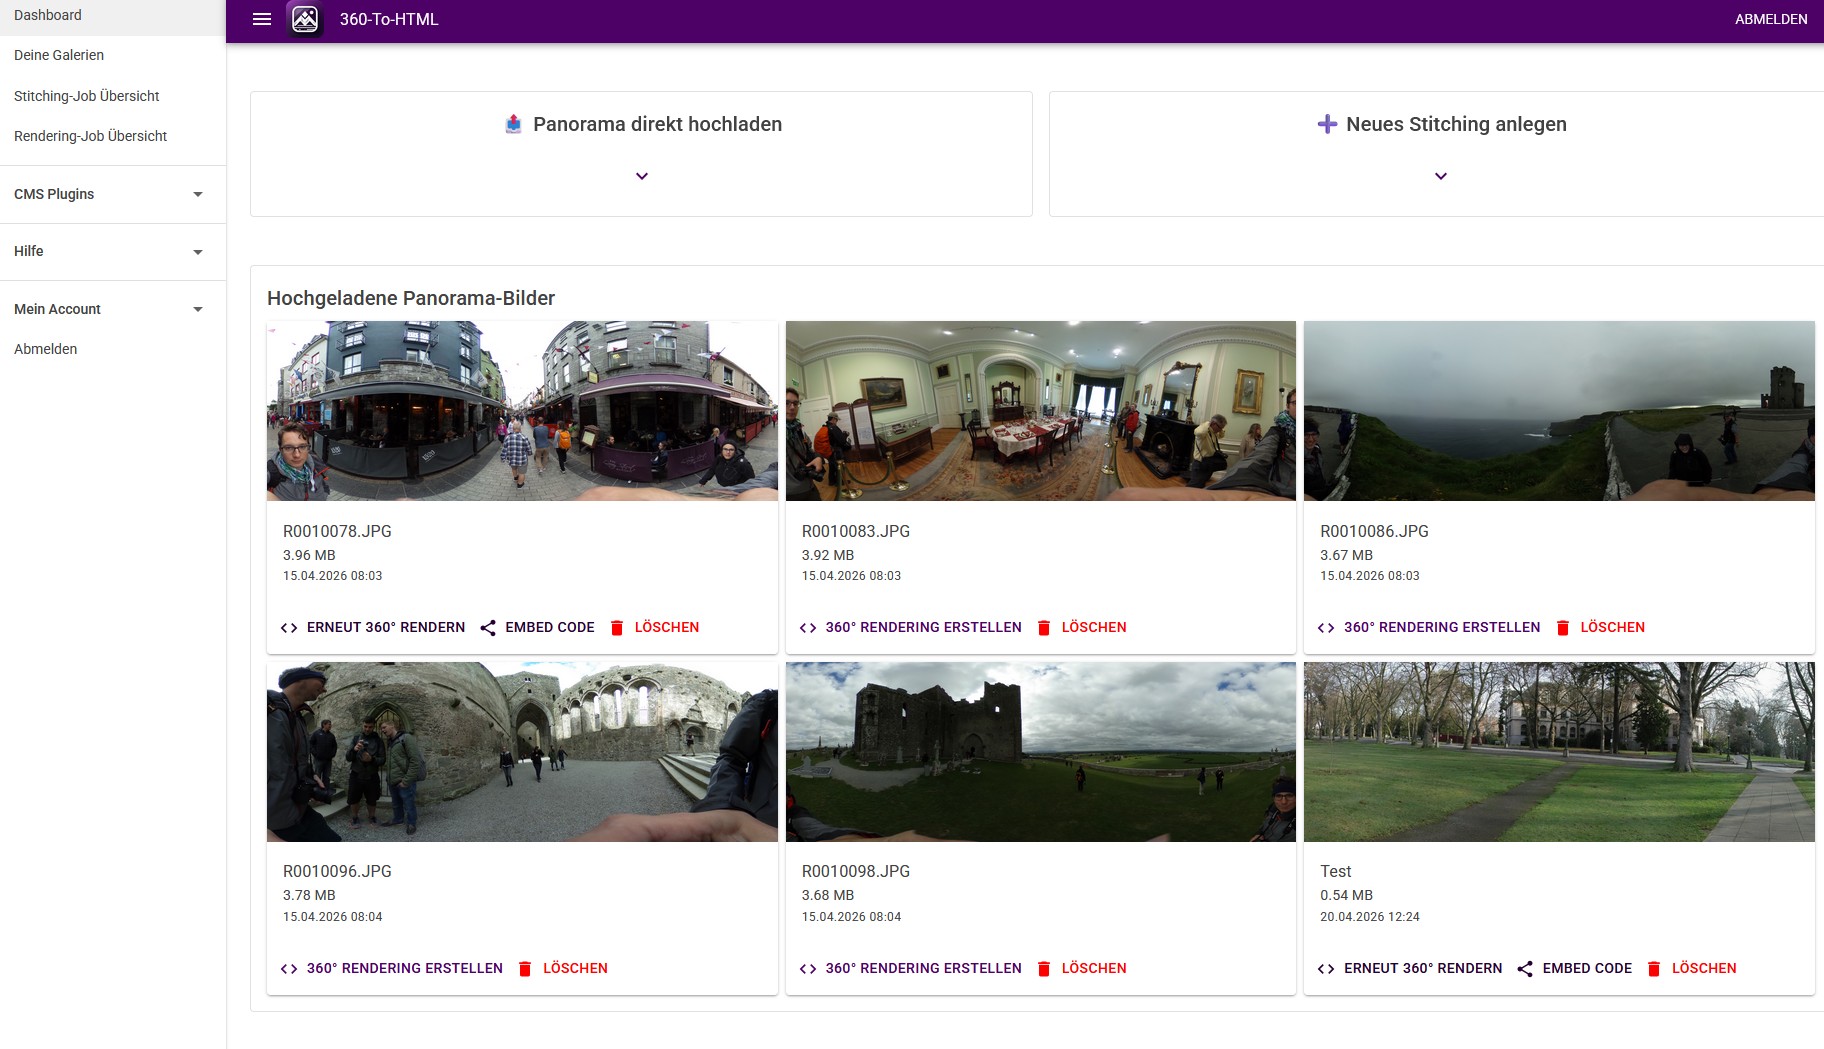
Task: Click code icon for R0010078.JPG rendering
Action: [289, 628]
